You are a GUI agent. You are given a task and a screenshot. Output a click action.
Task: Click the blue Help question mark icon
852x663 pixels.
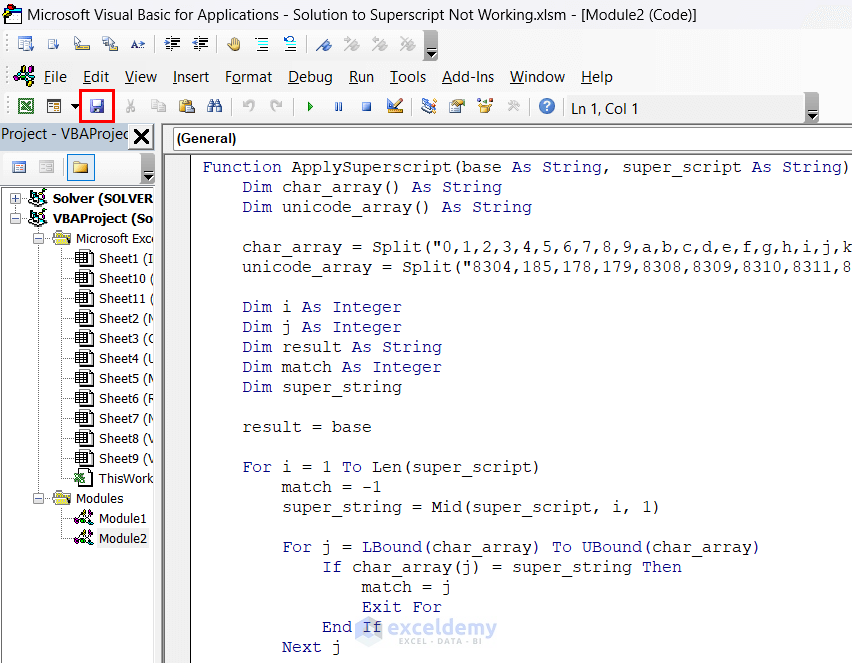[547, 106]
